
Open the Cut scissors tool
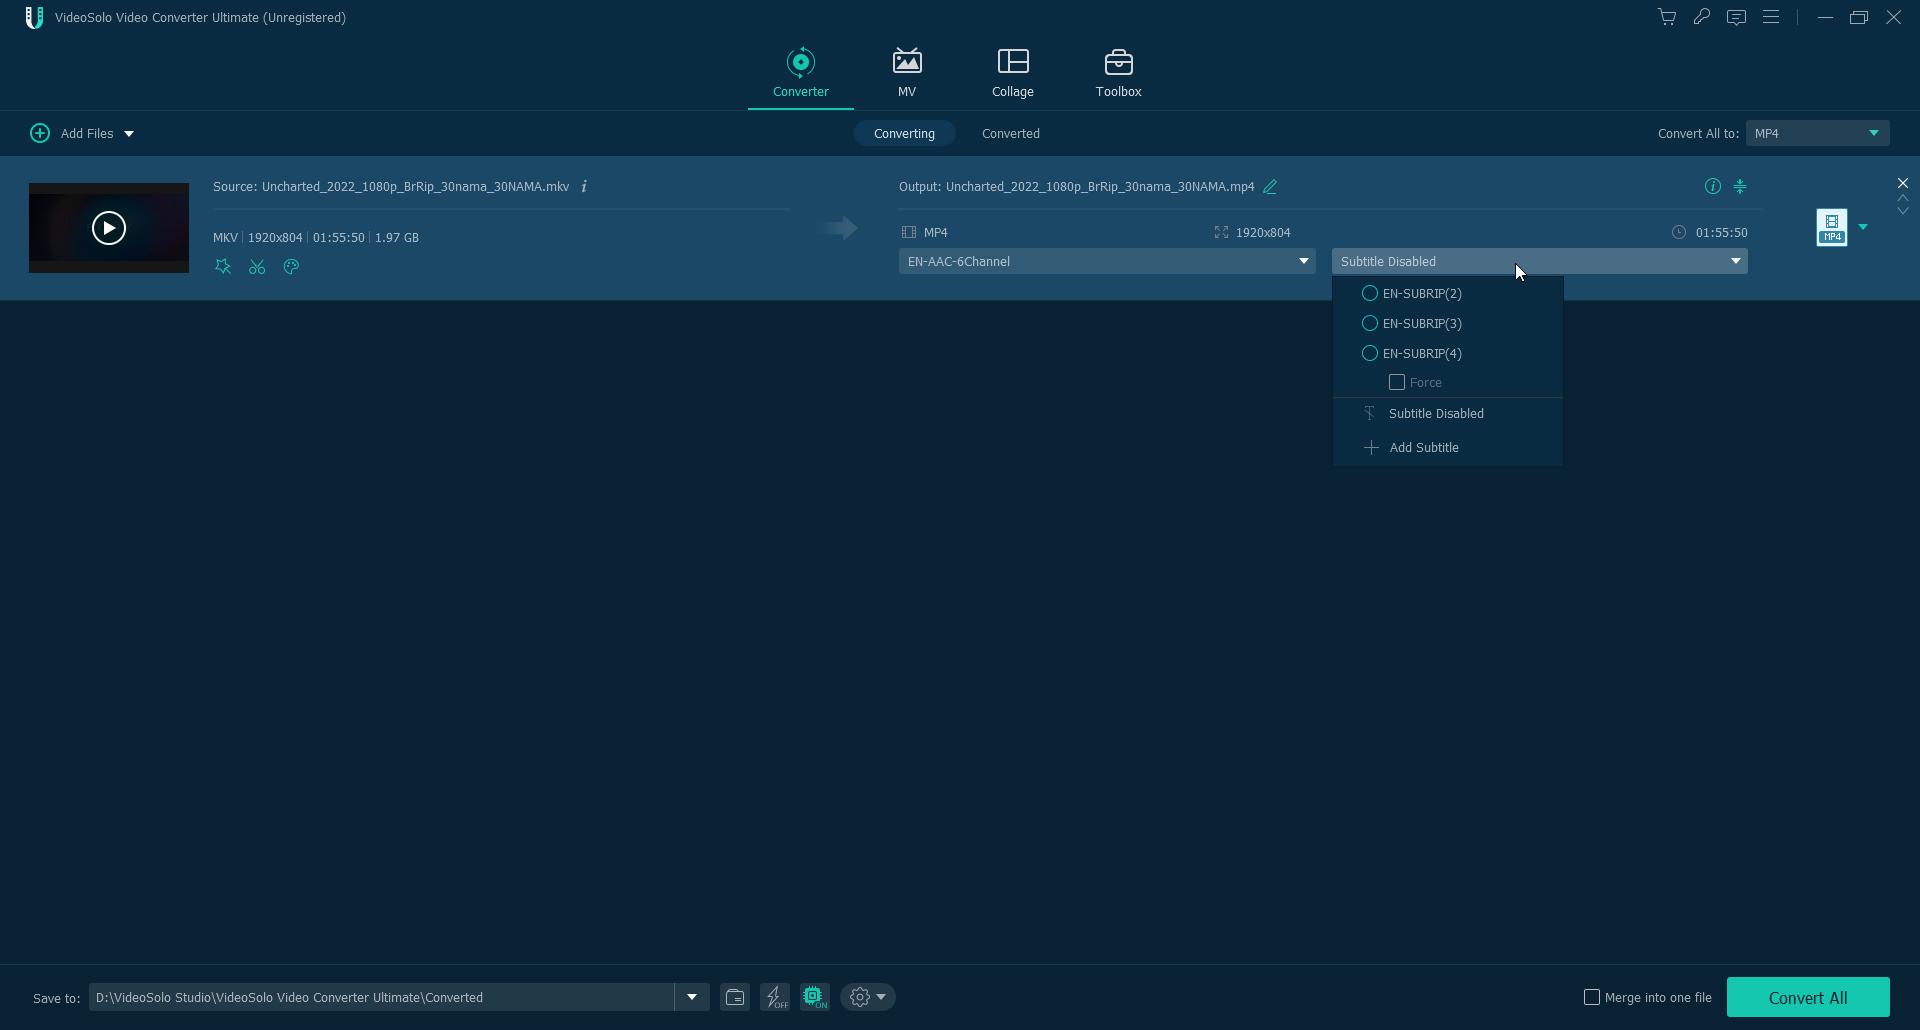point(257,267)
